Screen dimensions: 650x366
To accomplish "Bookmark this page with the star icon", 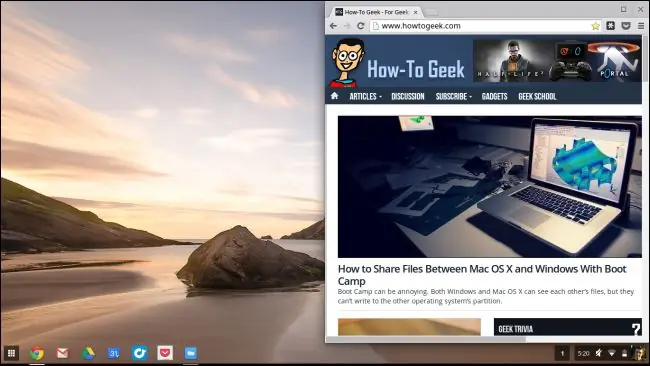I will 595,26.
